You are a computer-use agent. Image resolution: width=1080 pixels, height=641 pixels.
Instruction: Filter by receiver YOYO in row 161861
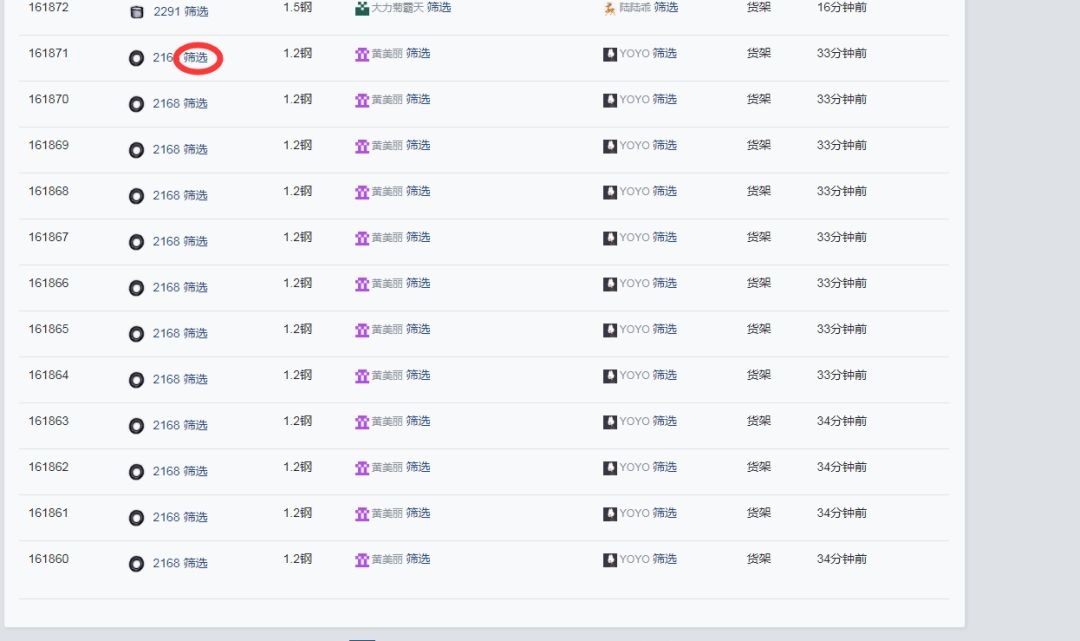click(665, 513)
